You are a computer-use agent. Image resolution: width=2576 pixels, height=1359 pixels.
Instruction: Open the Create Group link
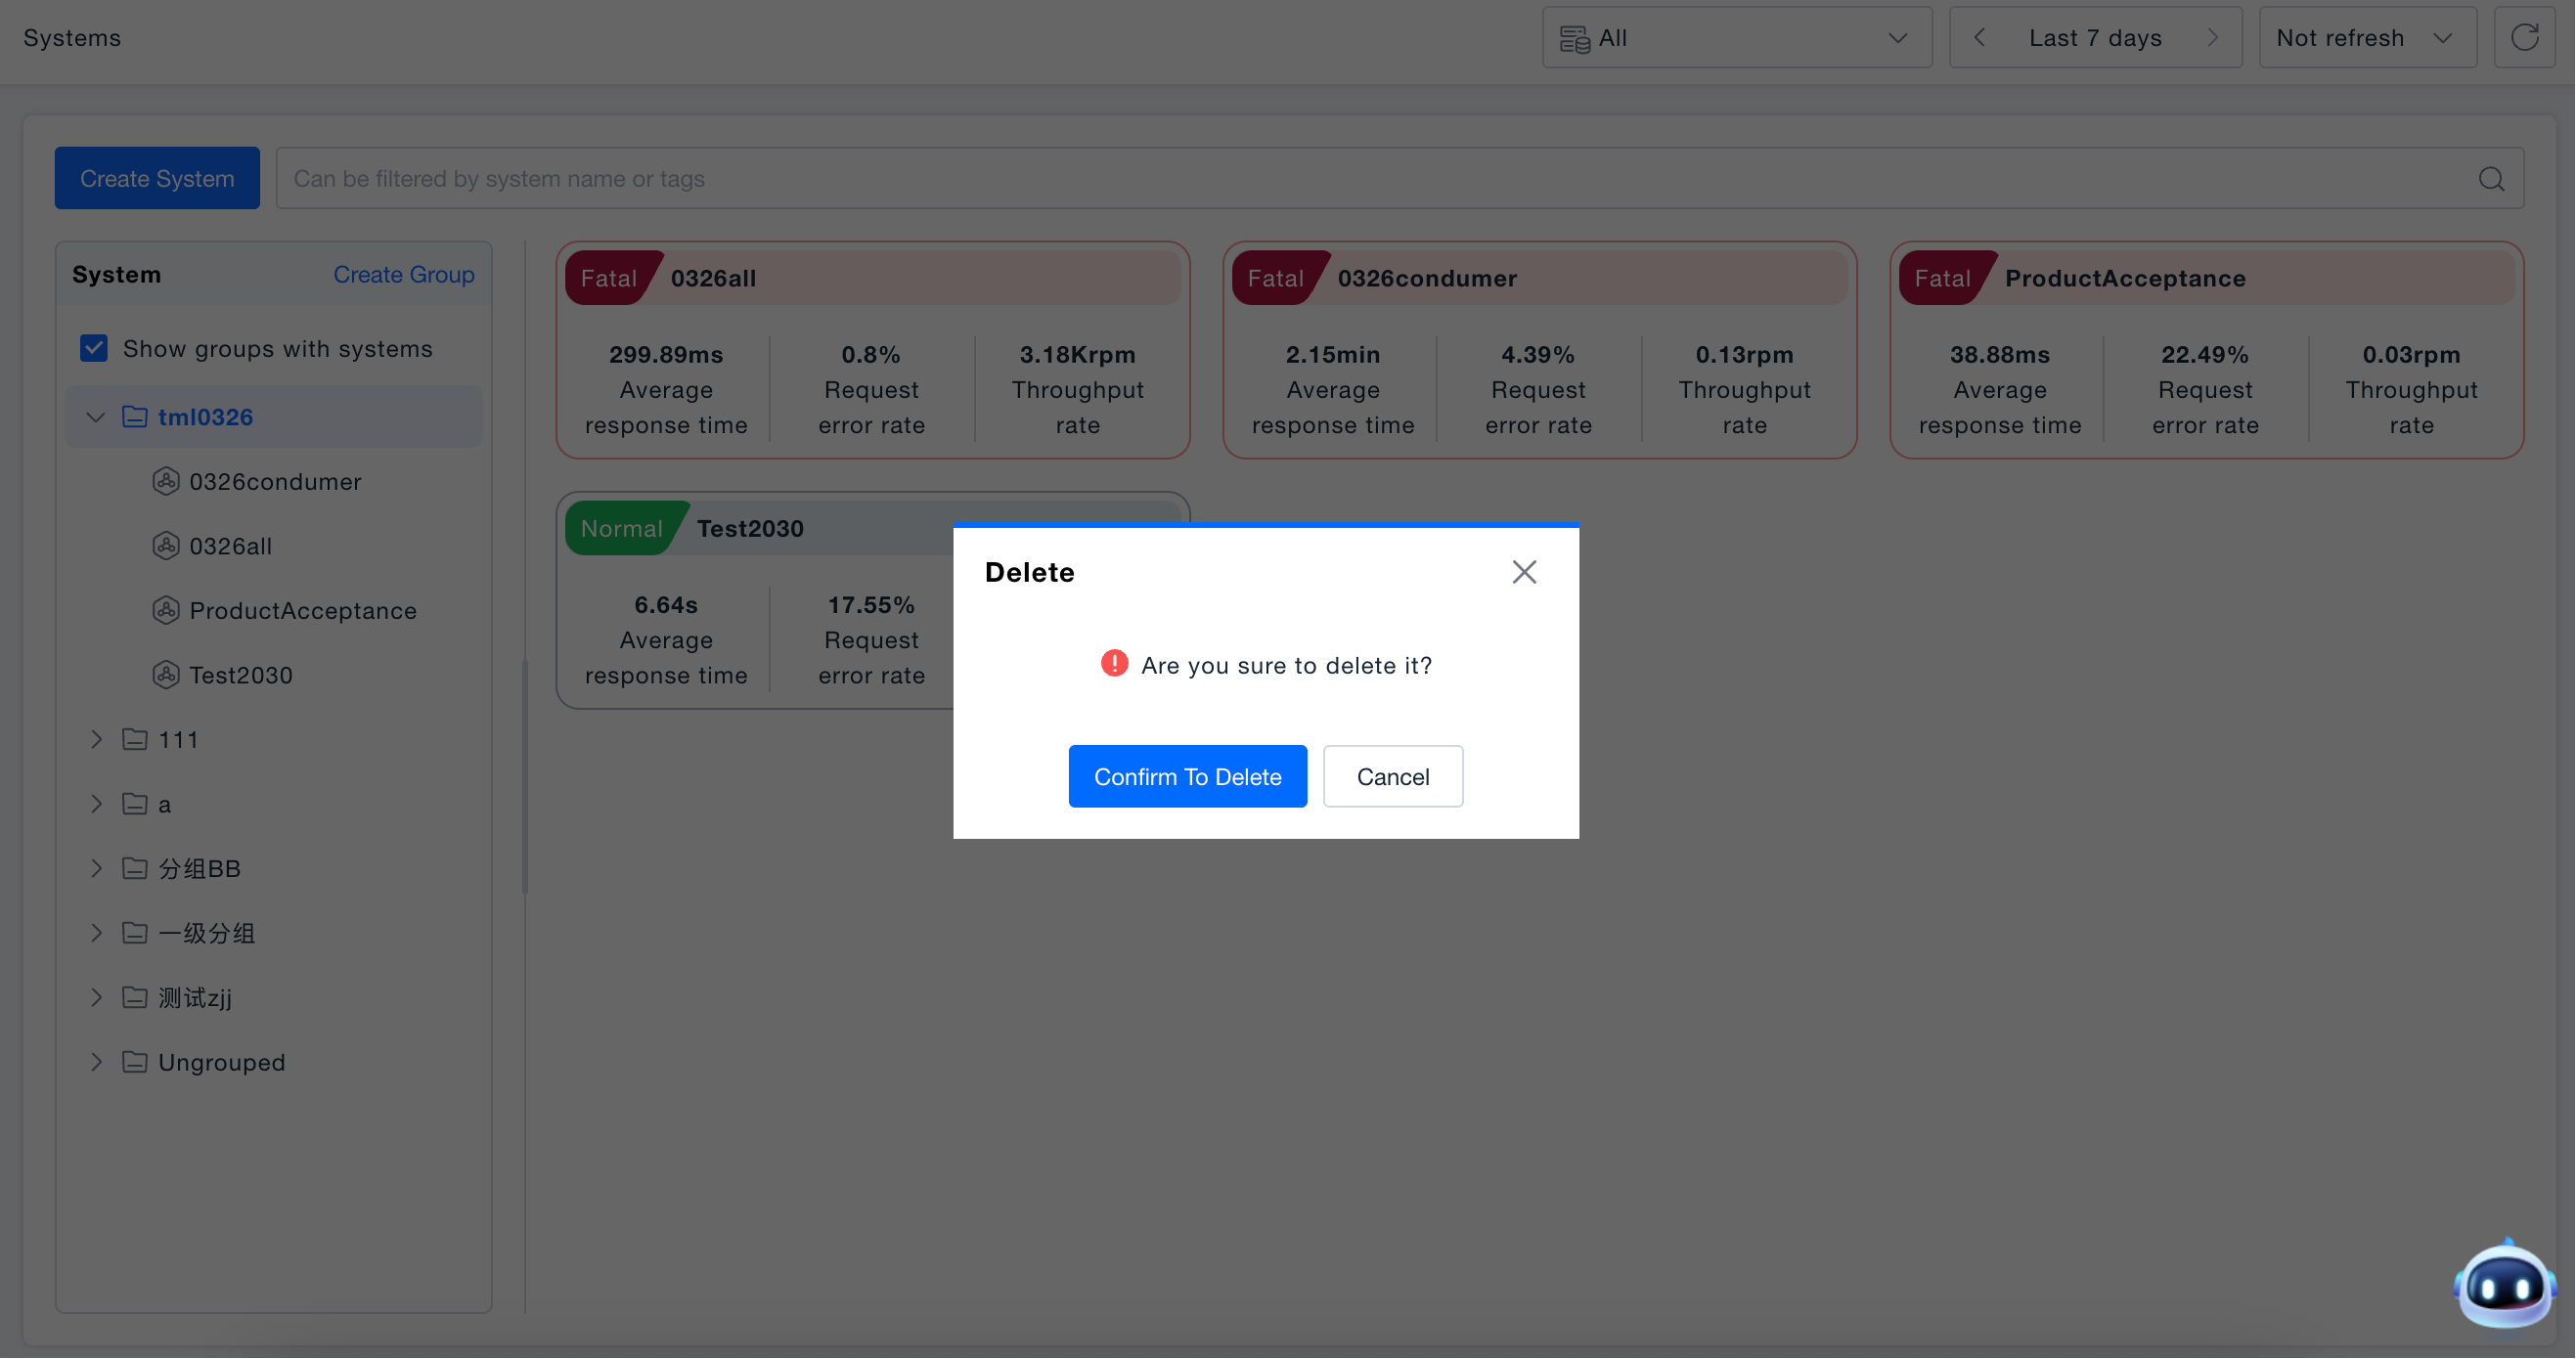(x=403, y=274)
